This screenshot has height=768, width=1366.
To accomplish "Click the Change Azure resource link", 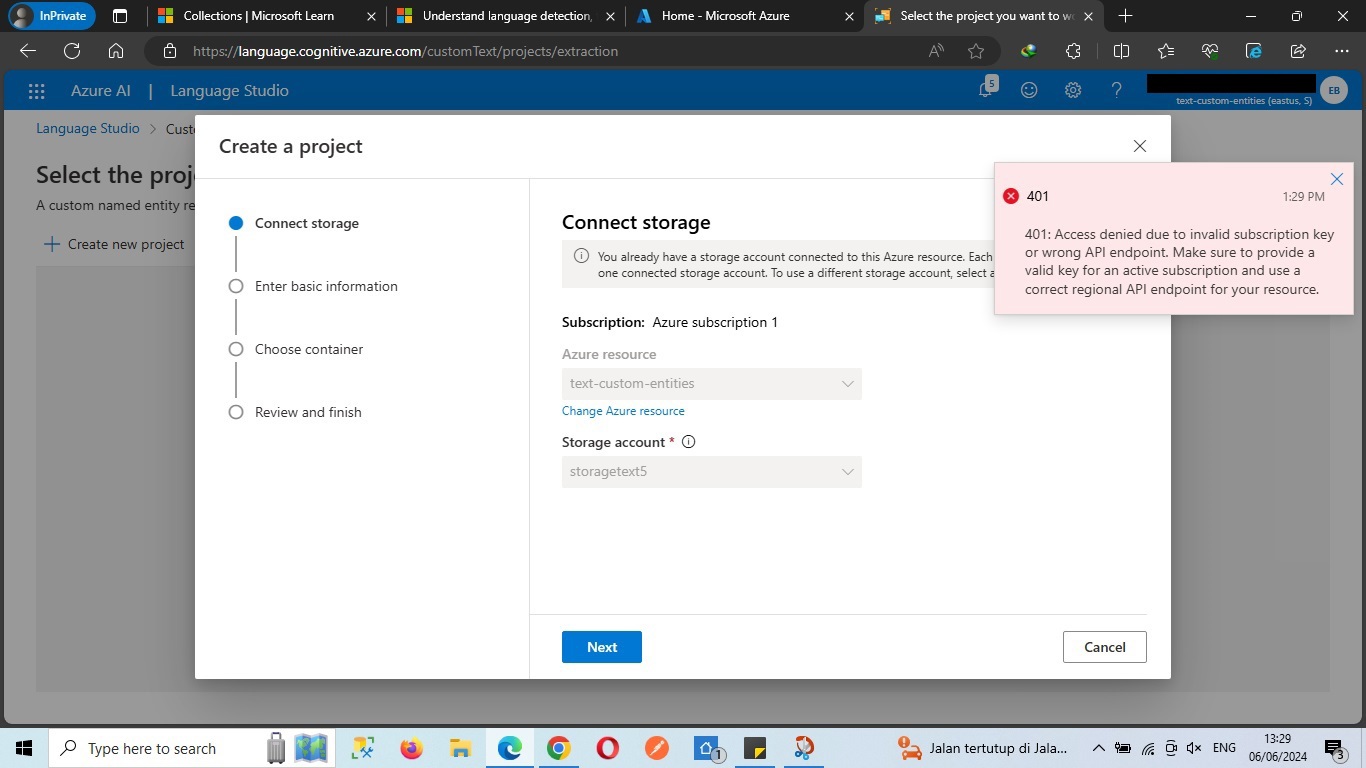I will click(x=623, y=411).
